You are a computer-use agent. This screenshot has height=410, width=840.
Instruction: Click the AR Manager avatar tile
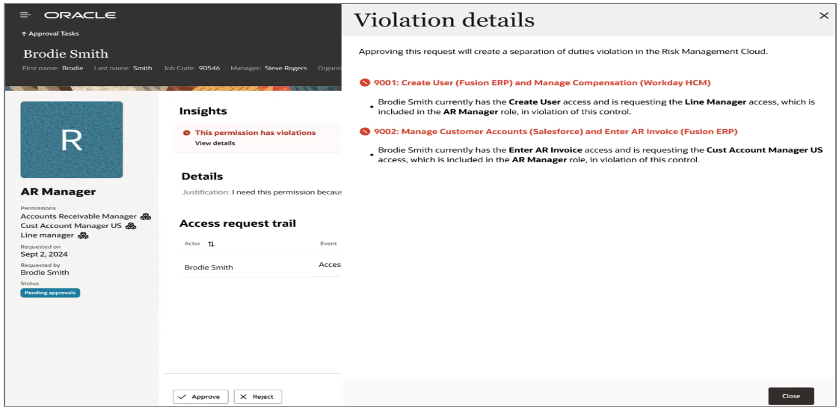point(71,139)
